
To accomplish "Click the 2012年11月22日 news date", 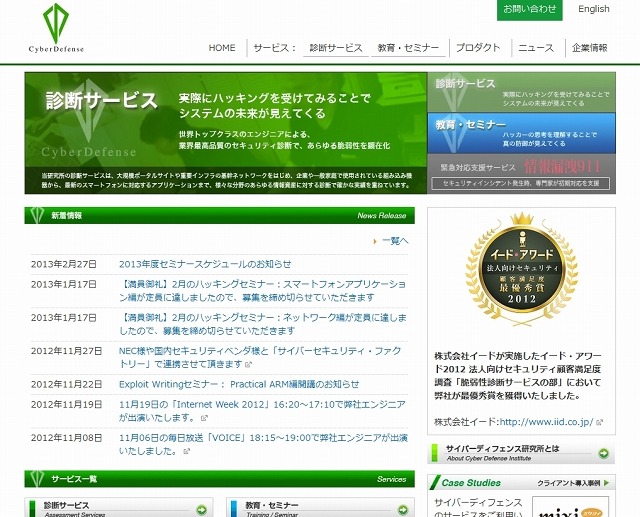I will [x=67, y=384].
